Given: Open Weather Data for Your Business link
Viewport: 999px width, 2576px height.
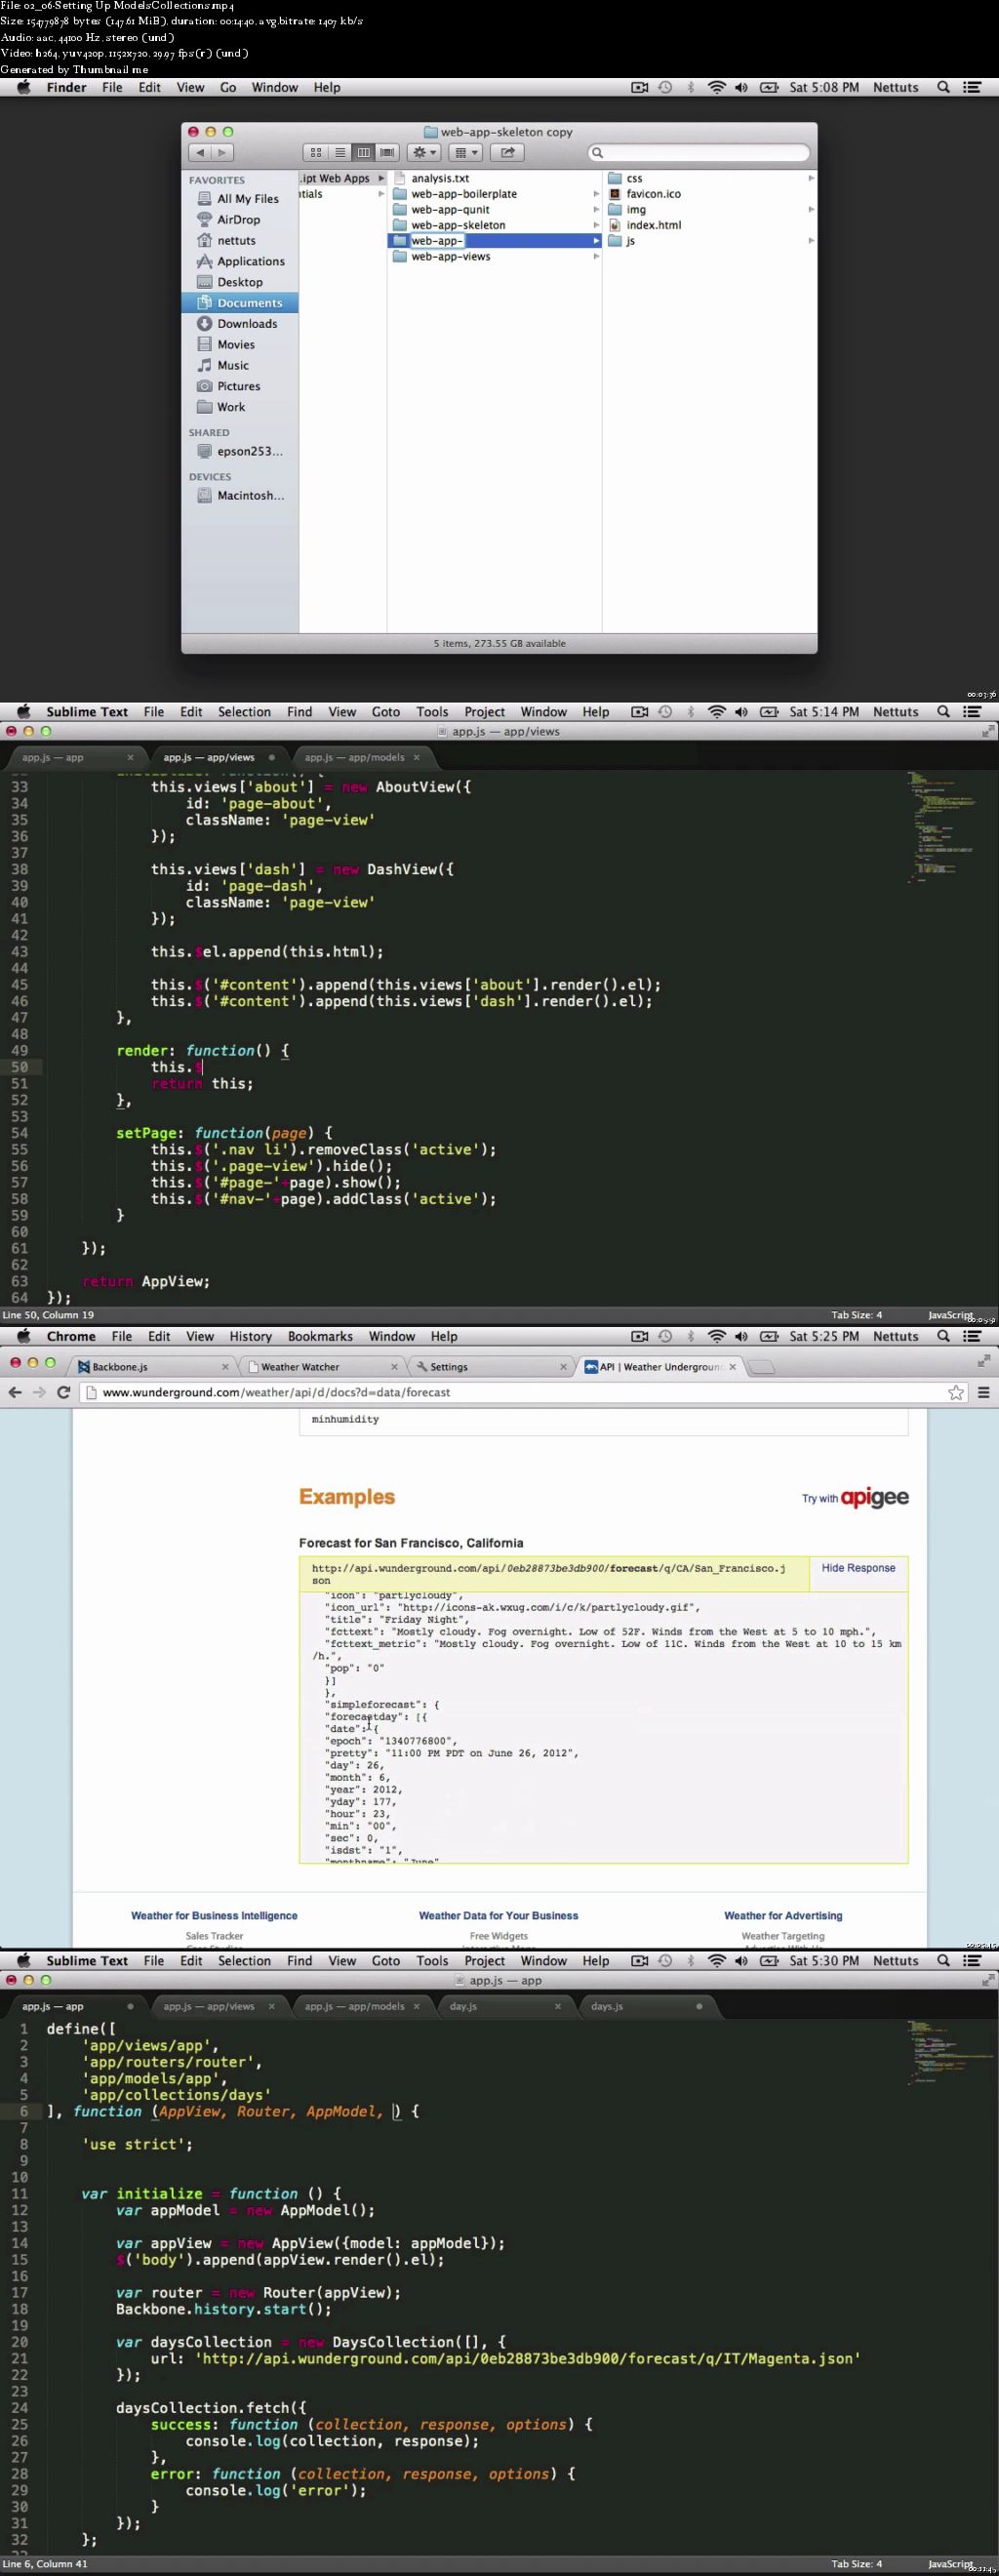Looking at the screenshot, I should pos(498,1916).
